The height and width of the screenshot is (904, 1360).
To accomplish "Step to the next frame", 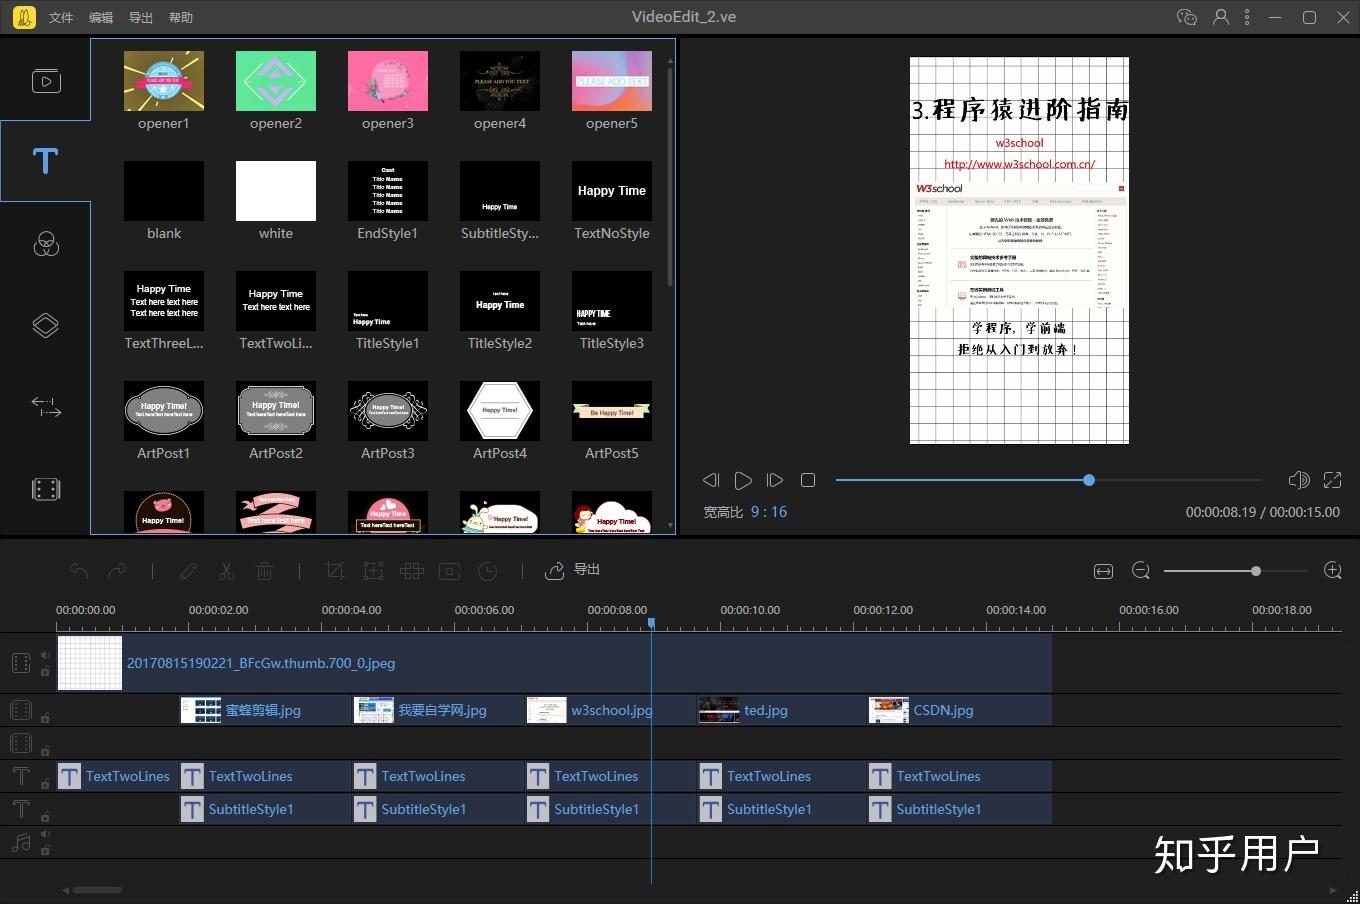I will (x=774, y=480).
